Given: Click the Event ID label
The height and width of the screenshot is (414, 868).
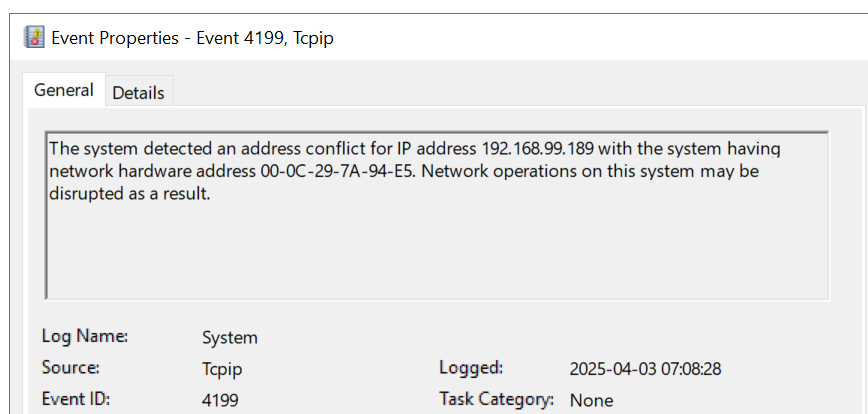Looking at the screenshot, I should coord(76,399).
